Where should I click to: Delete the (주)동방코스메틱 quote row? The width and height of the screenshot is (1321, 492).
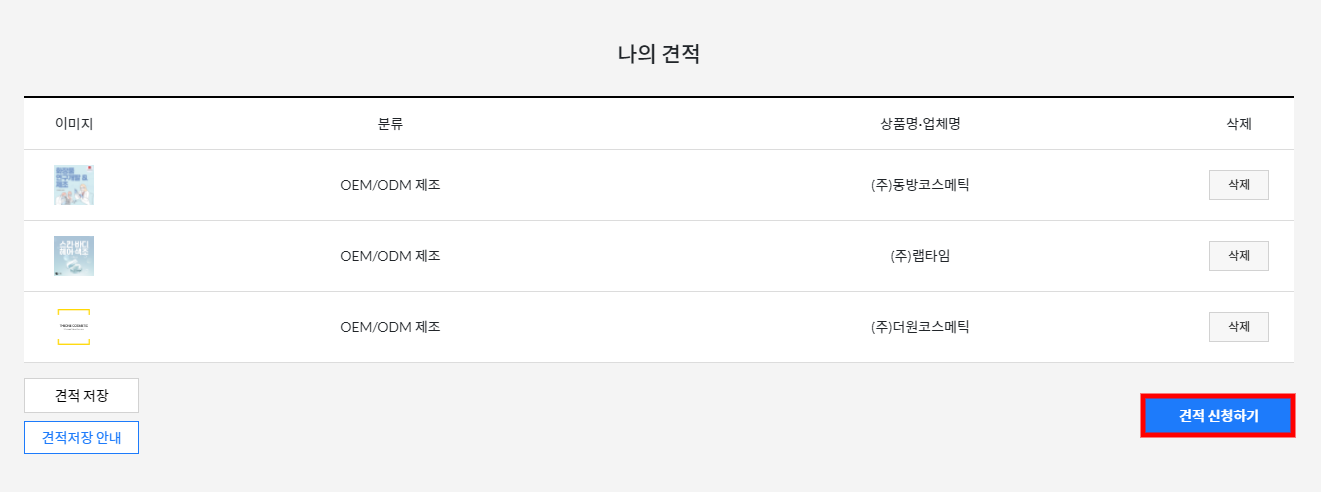tap(1239, 185)
